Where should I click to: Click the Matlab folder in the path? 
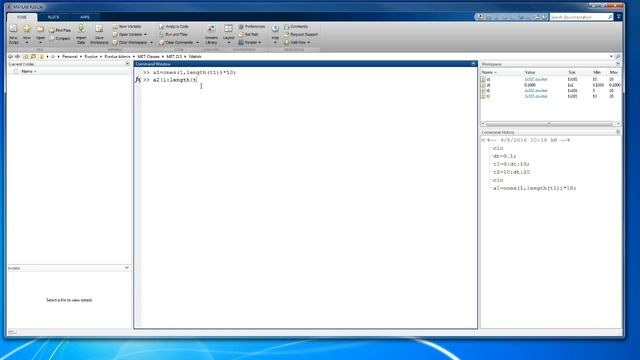(x=195, y=56)
